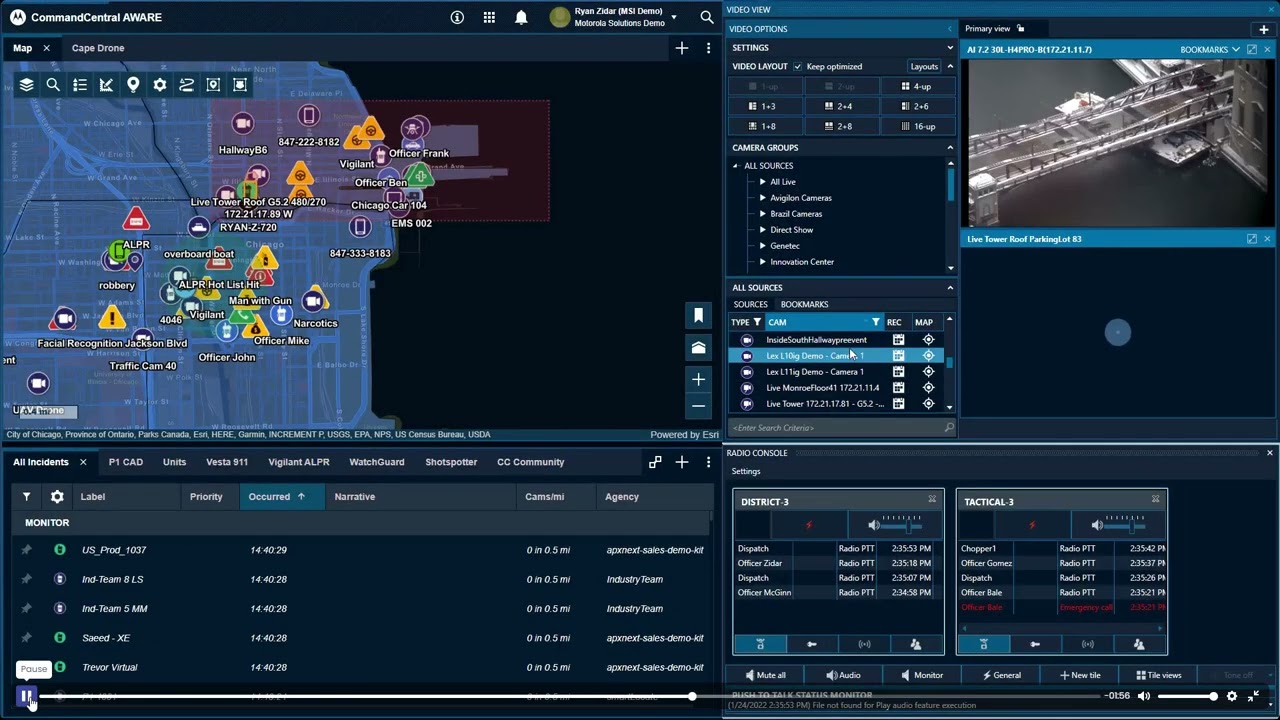The image size is (1280, 720).
Task: Expand the Brazil Cameras group
Action: click(x=762, y=214)
